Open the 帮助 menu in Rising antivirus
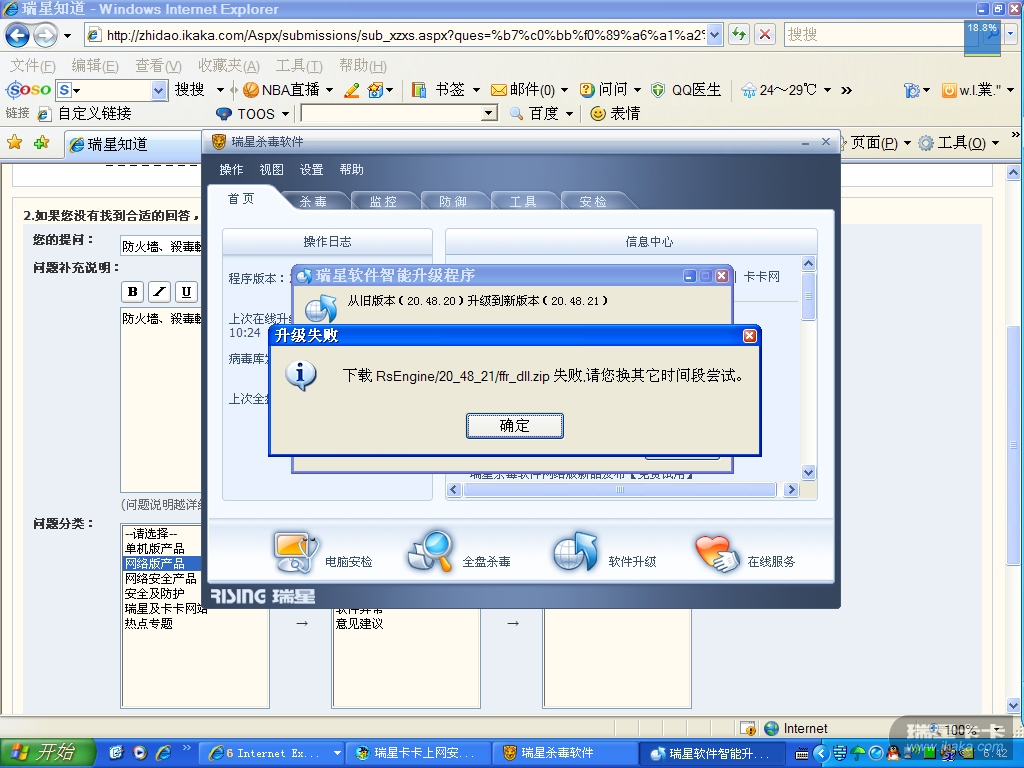 coord(351,170)
